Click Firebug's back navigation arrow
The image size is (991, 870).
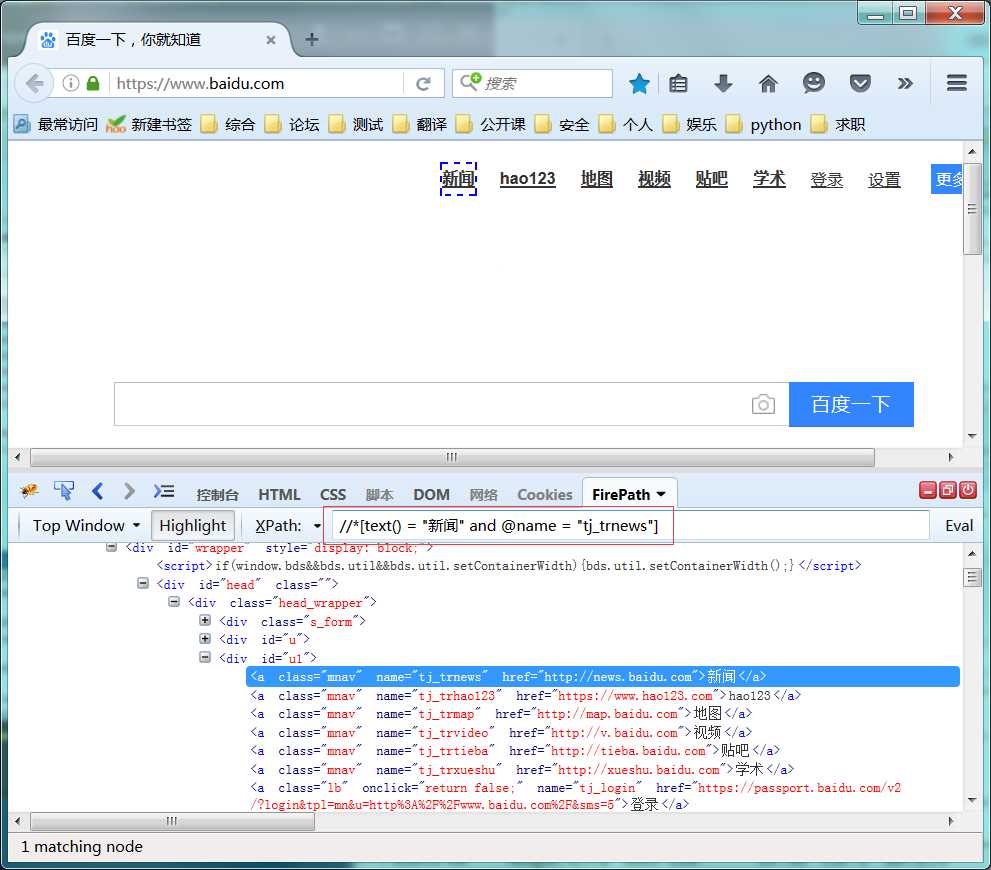[97, 491]
